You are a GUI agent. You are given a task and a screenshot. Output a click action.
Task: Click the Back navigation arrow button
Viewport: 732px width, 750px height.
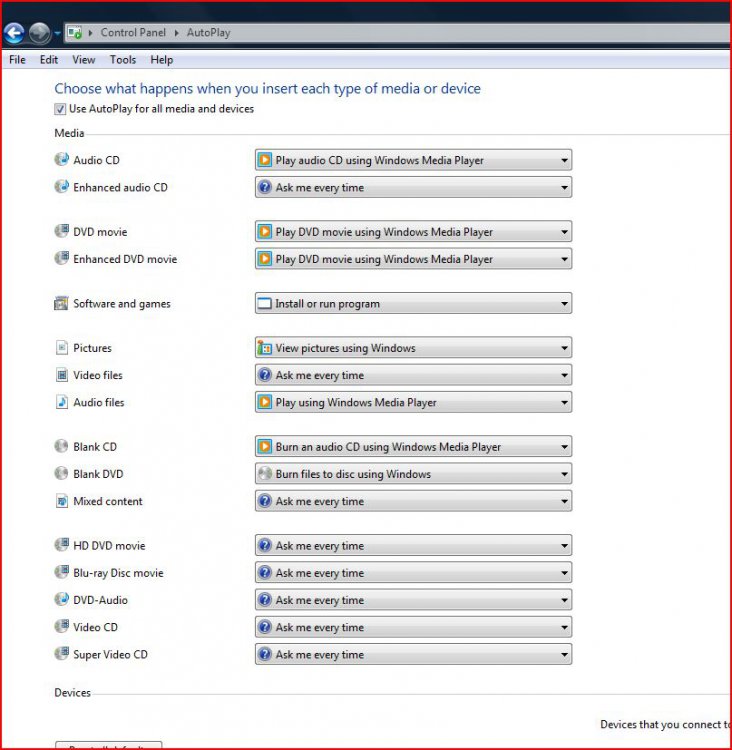pyautogui.click(x=14, y=33)
